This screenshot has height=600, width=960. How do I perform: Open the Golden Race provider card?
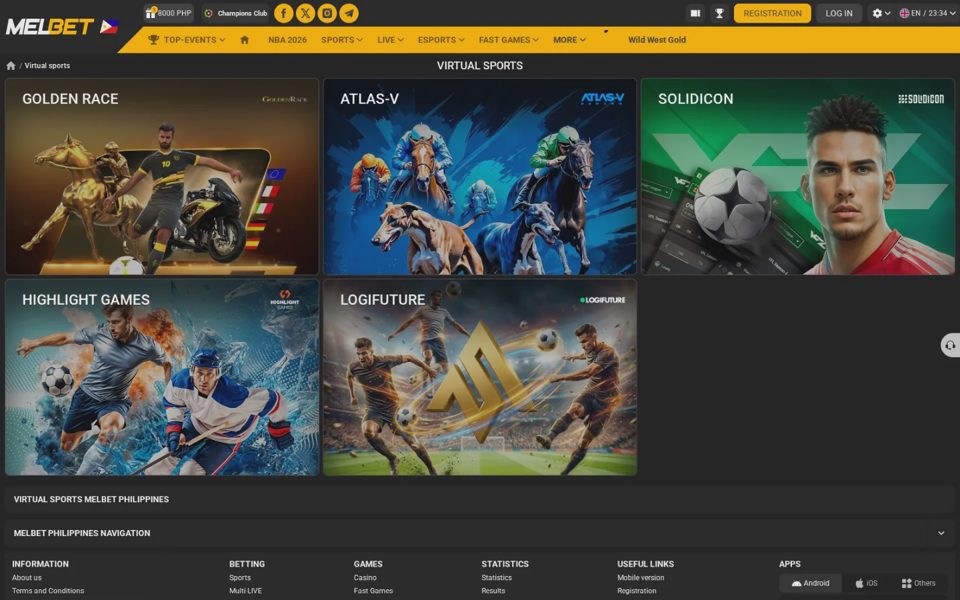coord(162,176)
